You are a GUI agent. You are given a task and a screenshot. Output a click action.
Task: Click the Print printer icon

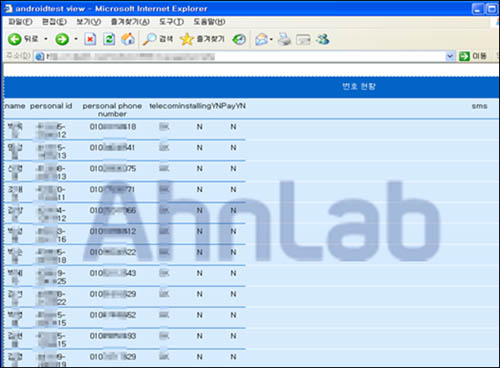(x=284, y=39)
